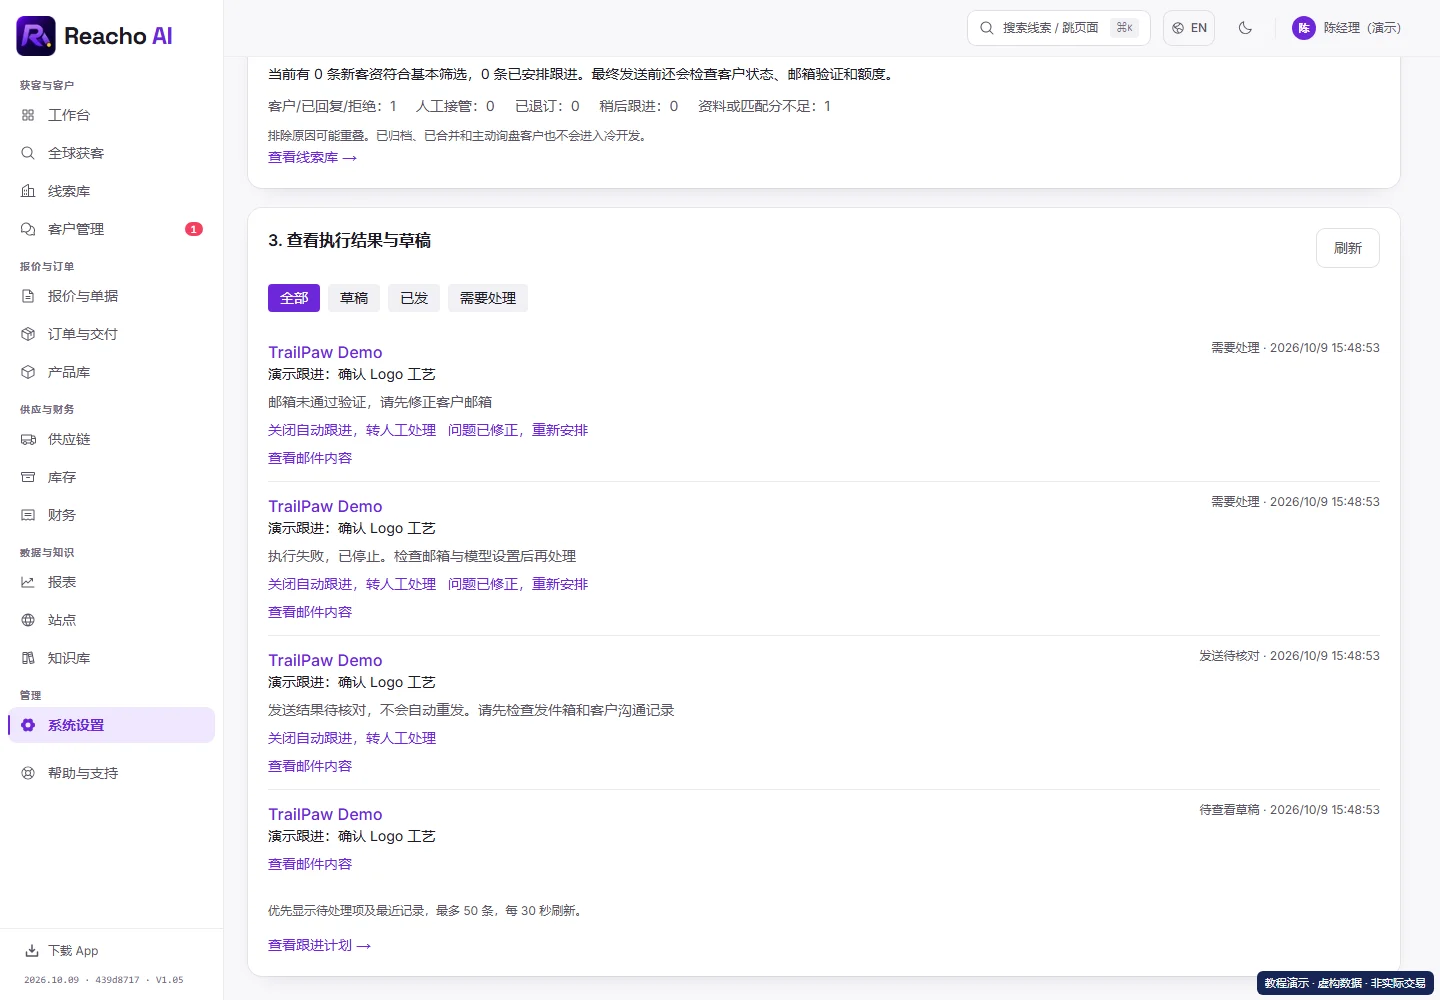Viewport: 1440px width, 1000px height.
Task: Click the 刷新 button
Action: pos(1347,248)
